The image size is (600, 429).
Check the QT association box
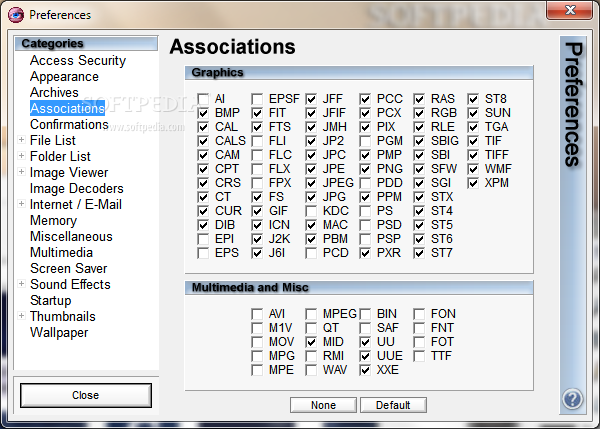(x=311, y=328)
